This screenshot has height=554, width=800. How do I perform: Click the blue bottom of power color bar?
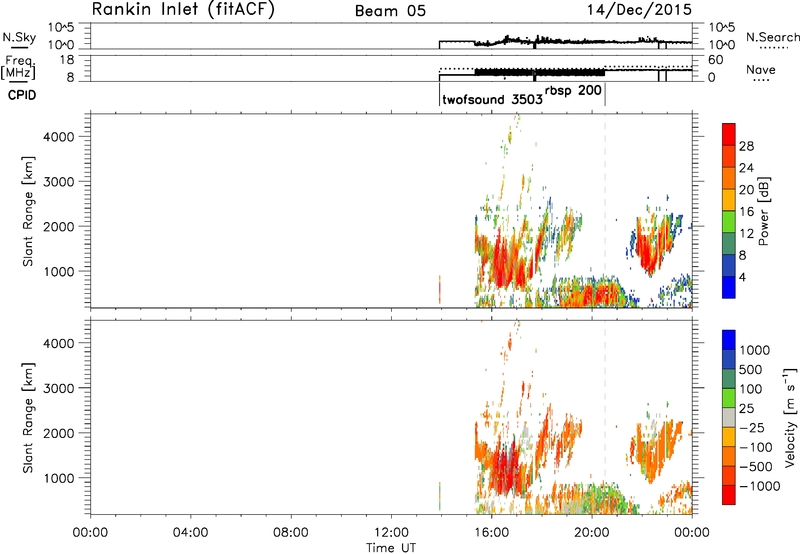click(x=729, y=287)
